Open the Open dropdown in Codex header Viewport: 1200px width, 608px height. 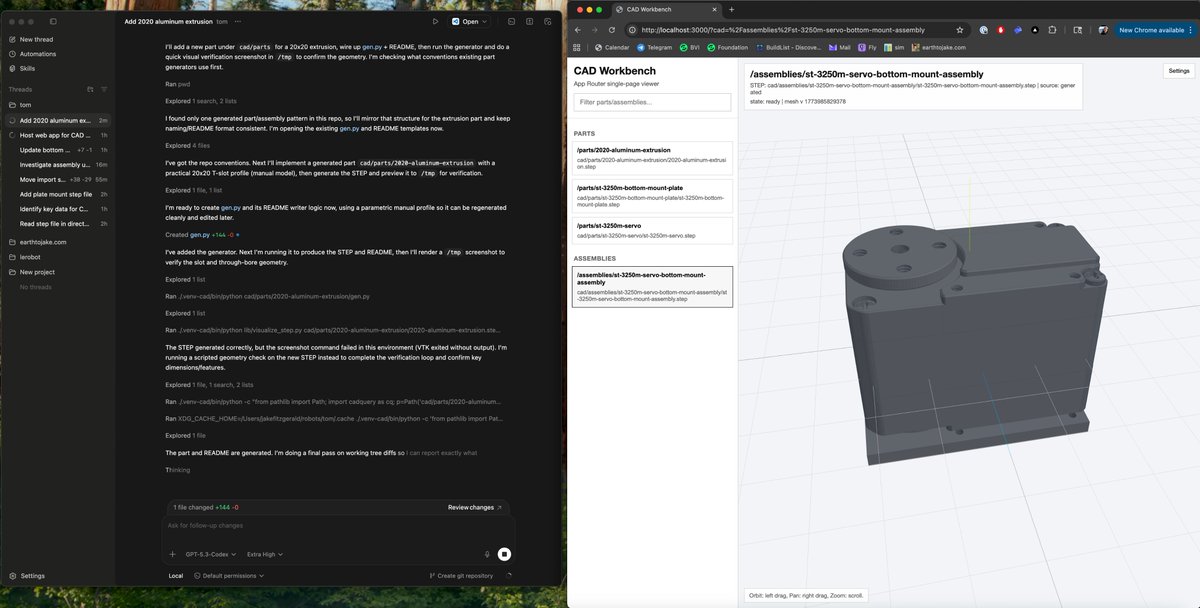pos(469,21)
